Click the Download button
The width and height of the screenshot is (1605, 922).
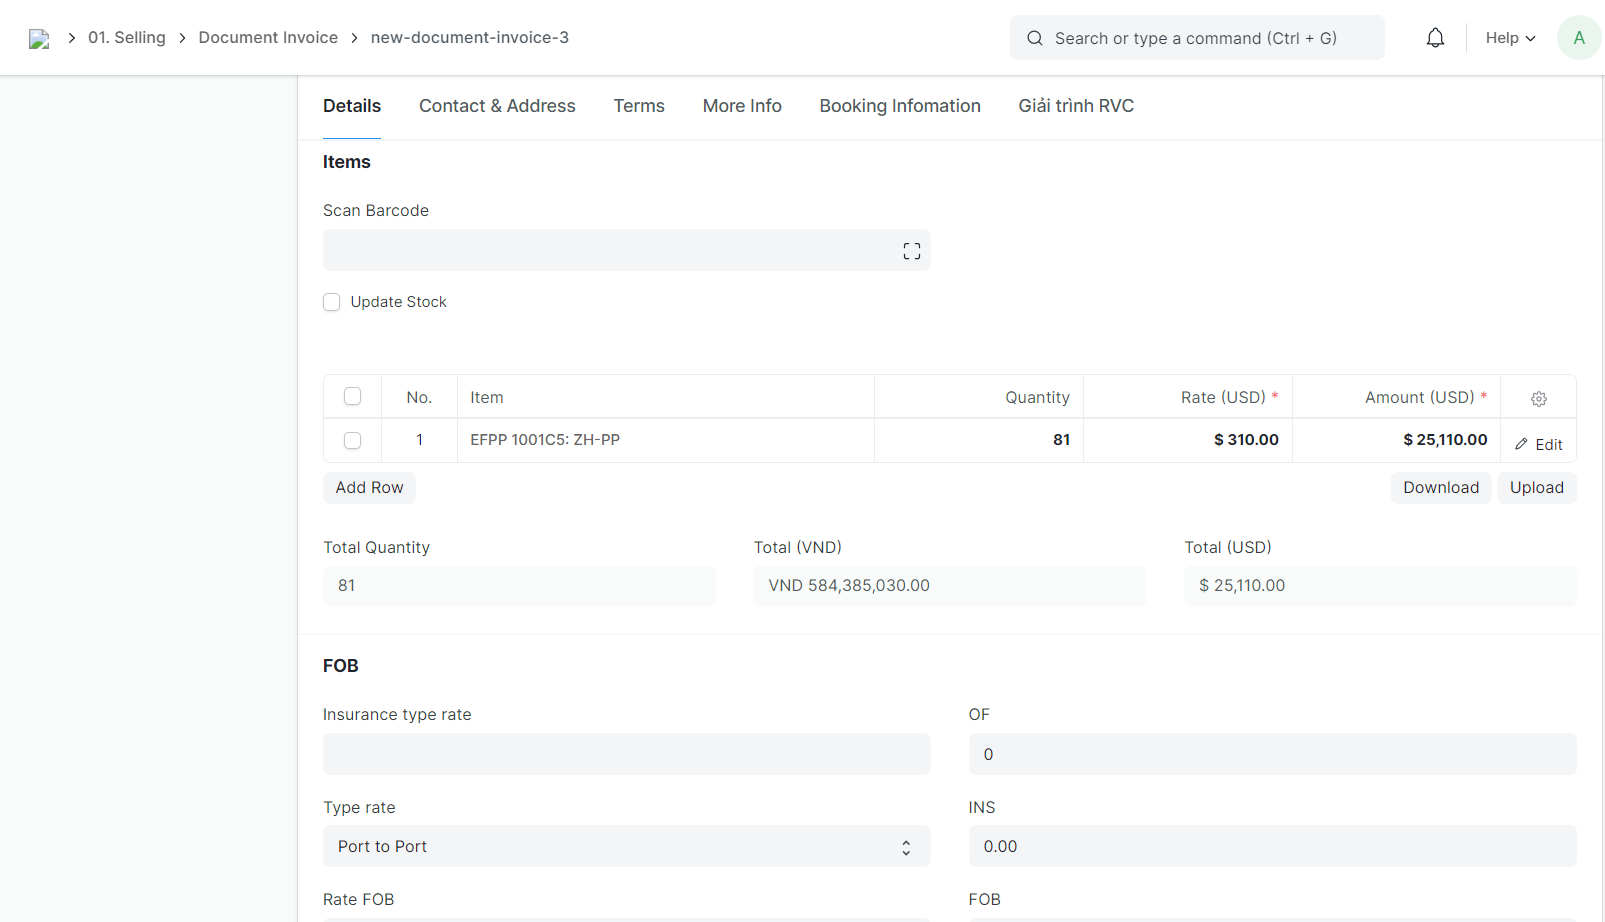[1440, 488]
